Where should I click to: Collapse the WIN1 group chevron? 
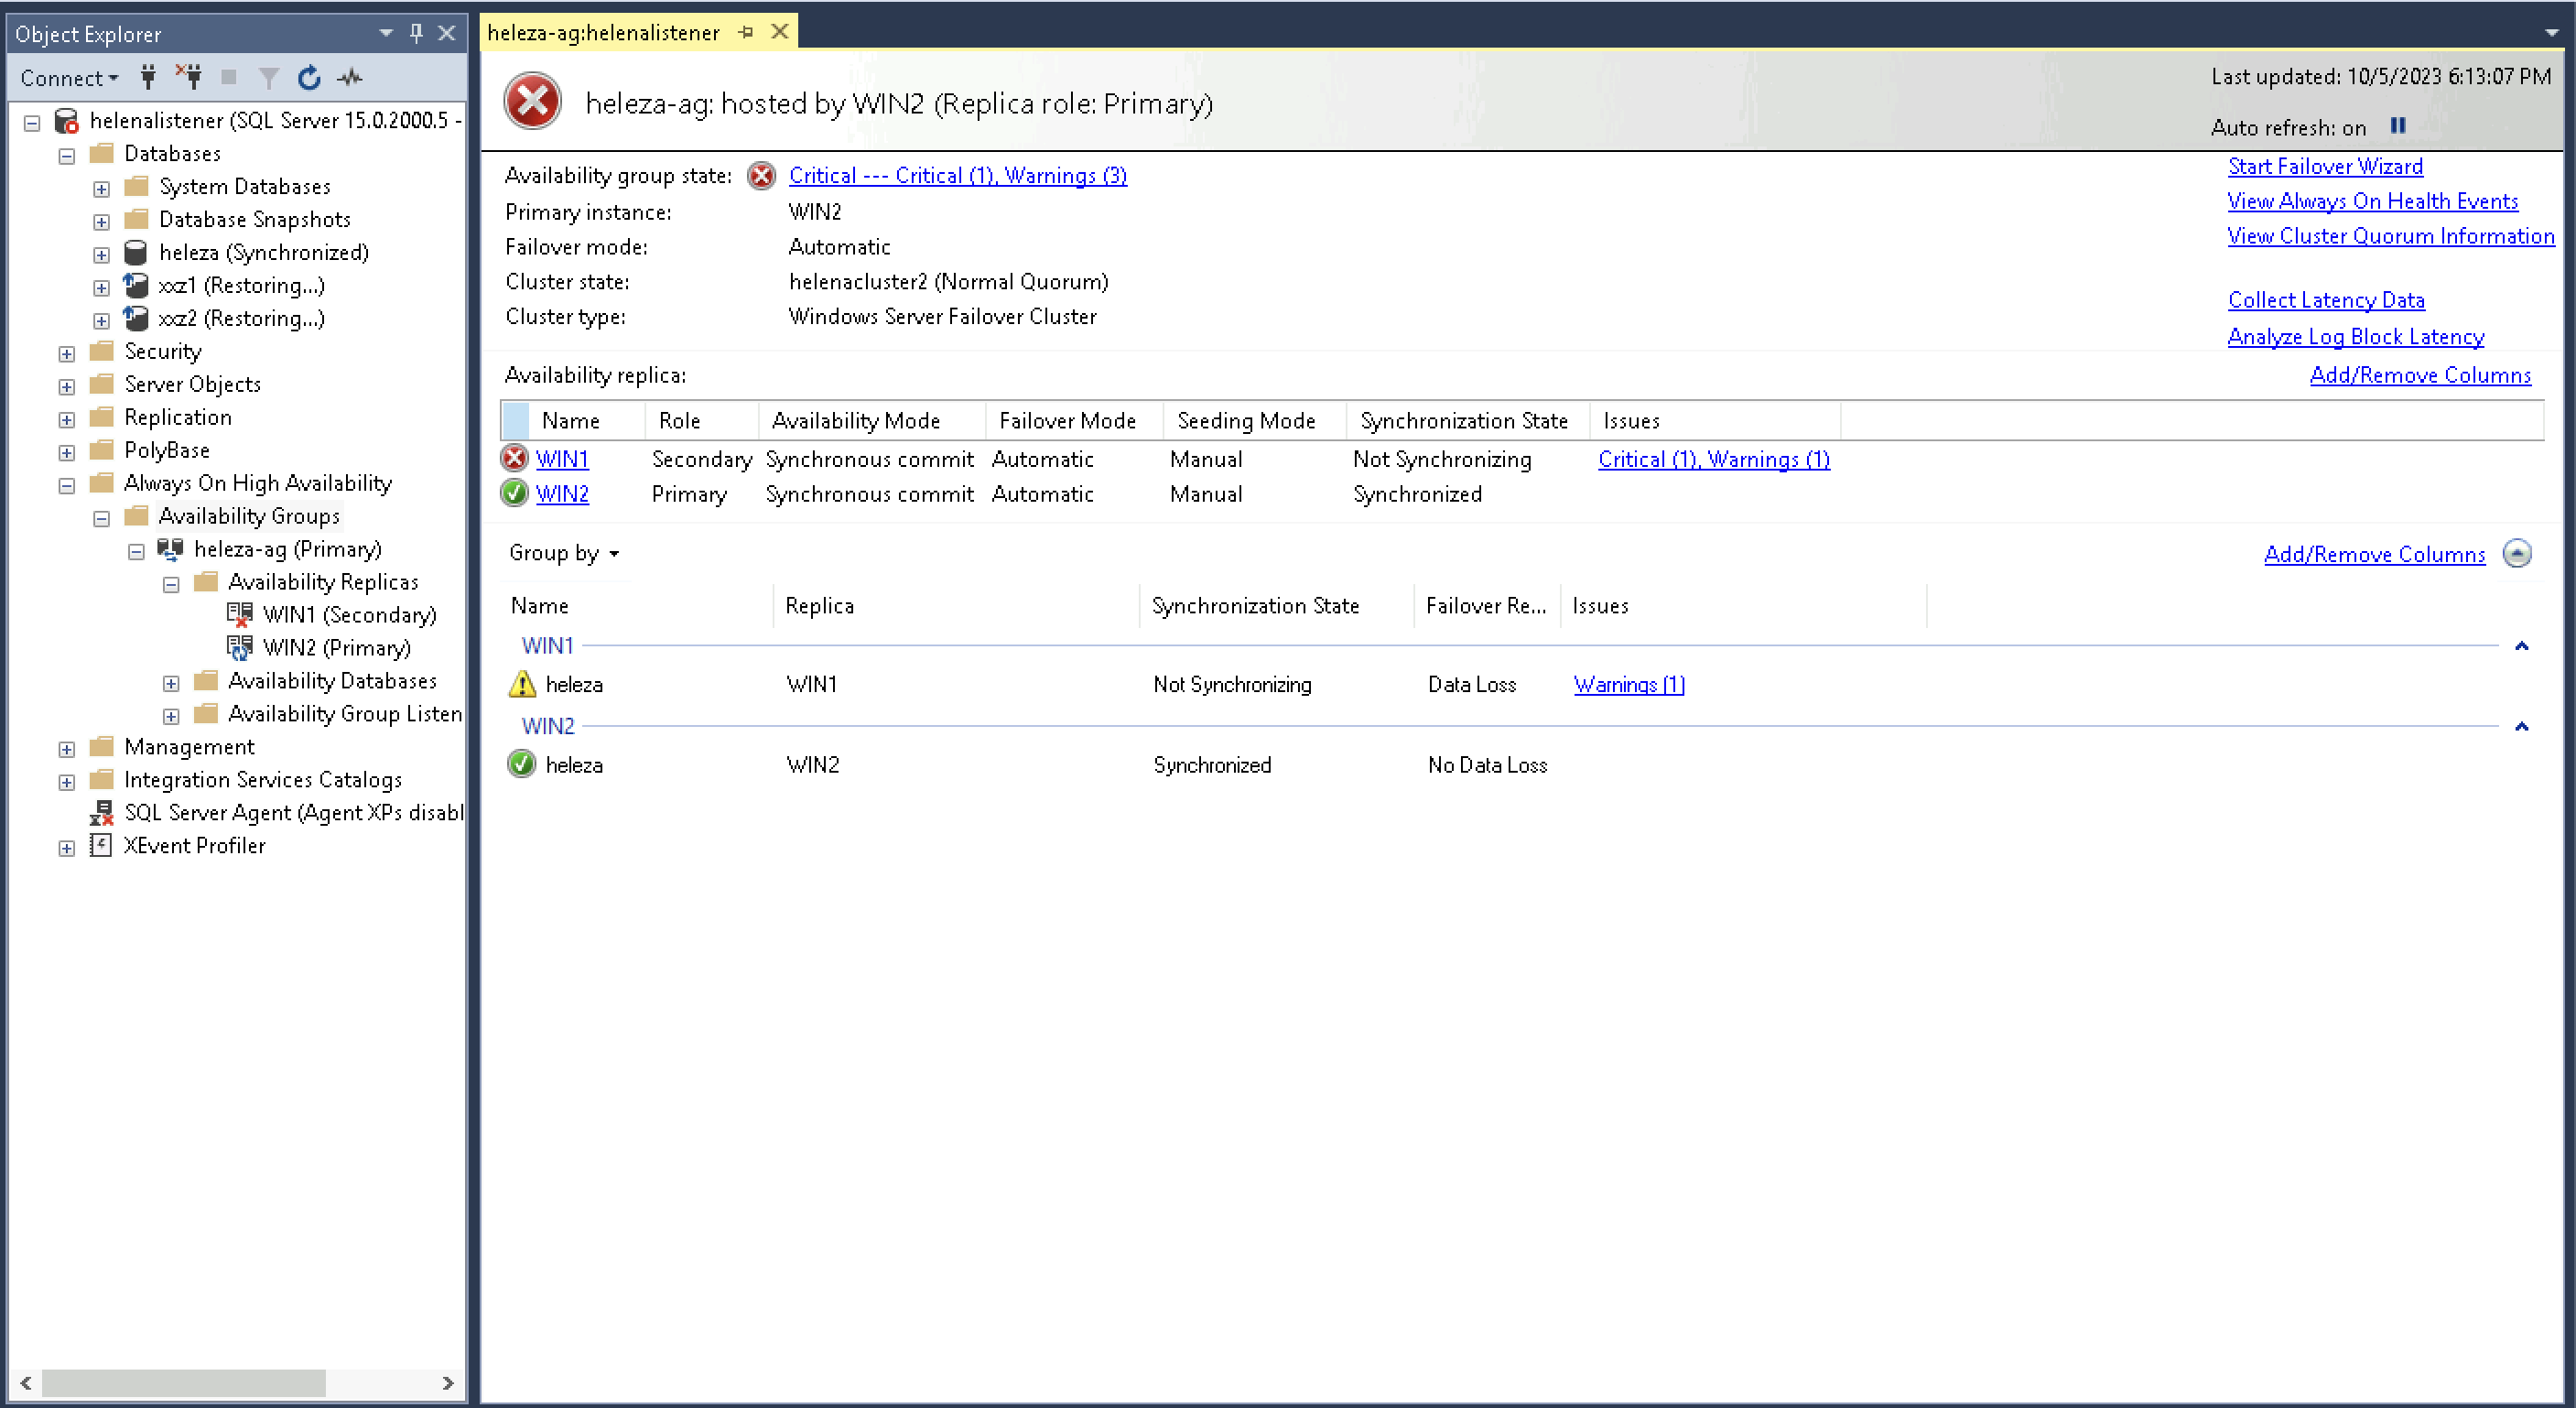point(2521,646)
